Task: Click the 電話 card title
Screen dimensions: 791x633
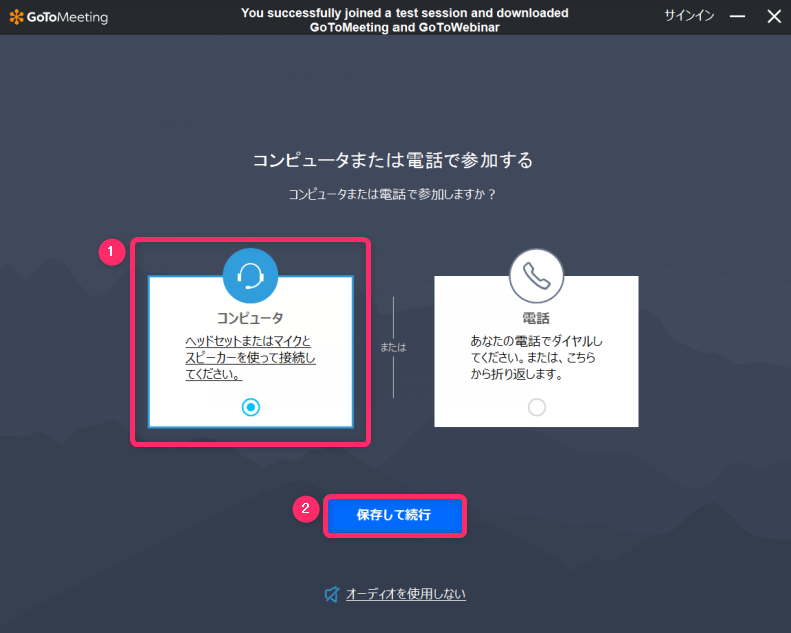Action: (536, 318)
